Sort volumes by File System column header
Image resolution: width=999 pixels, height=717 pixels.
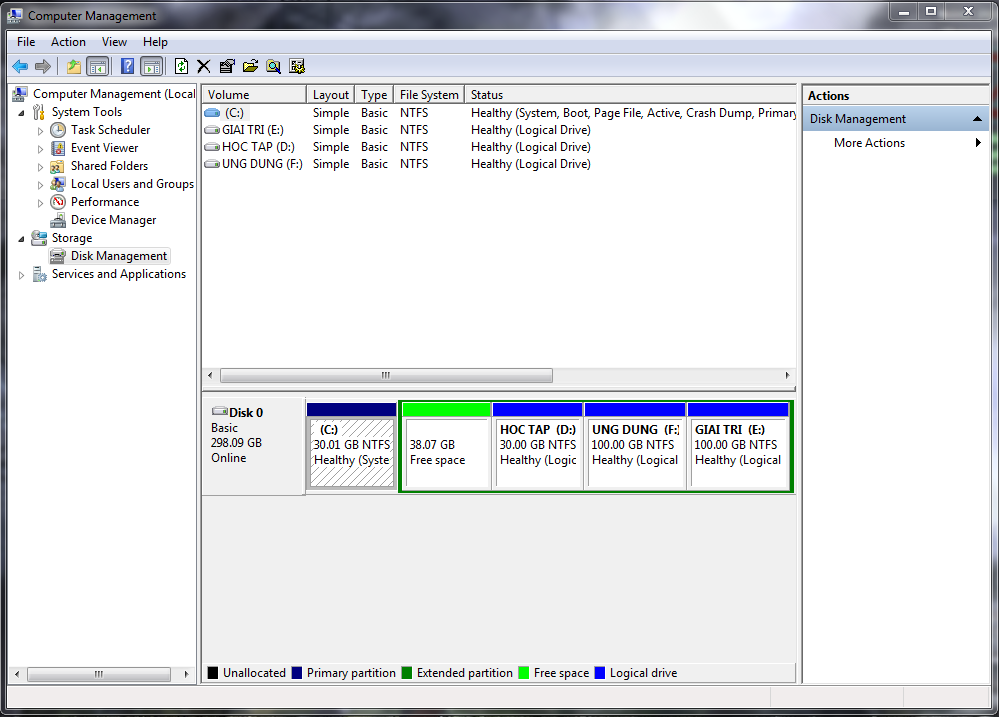[428, 95]
